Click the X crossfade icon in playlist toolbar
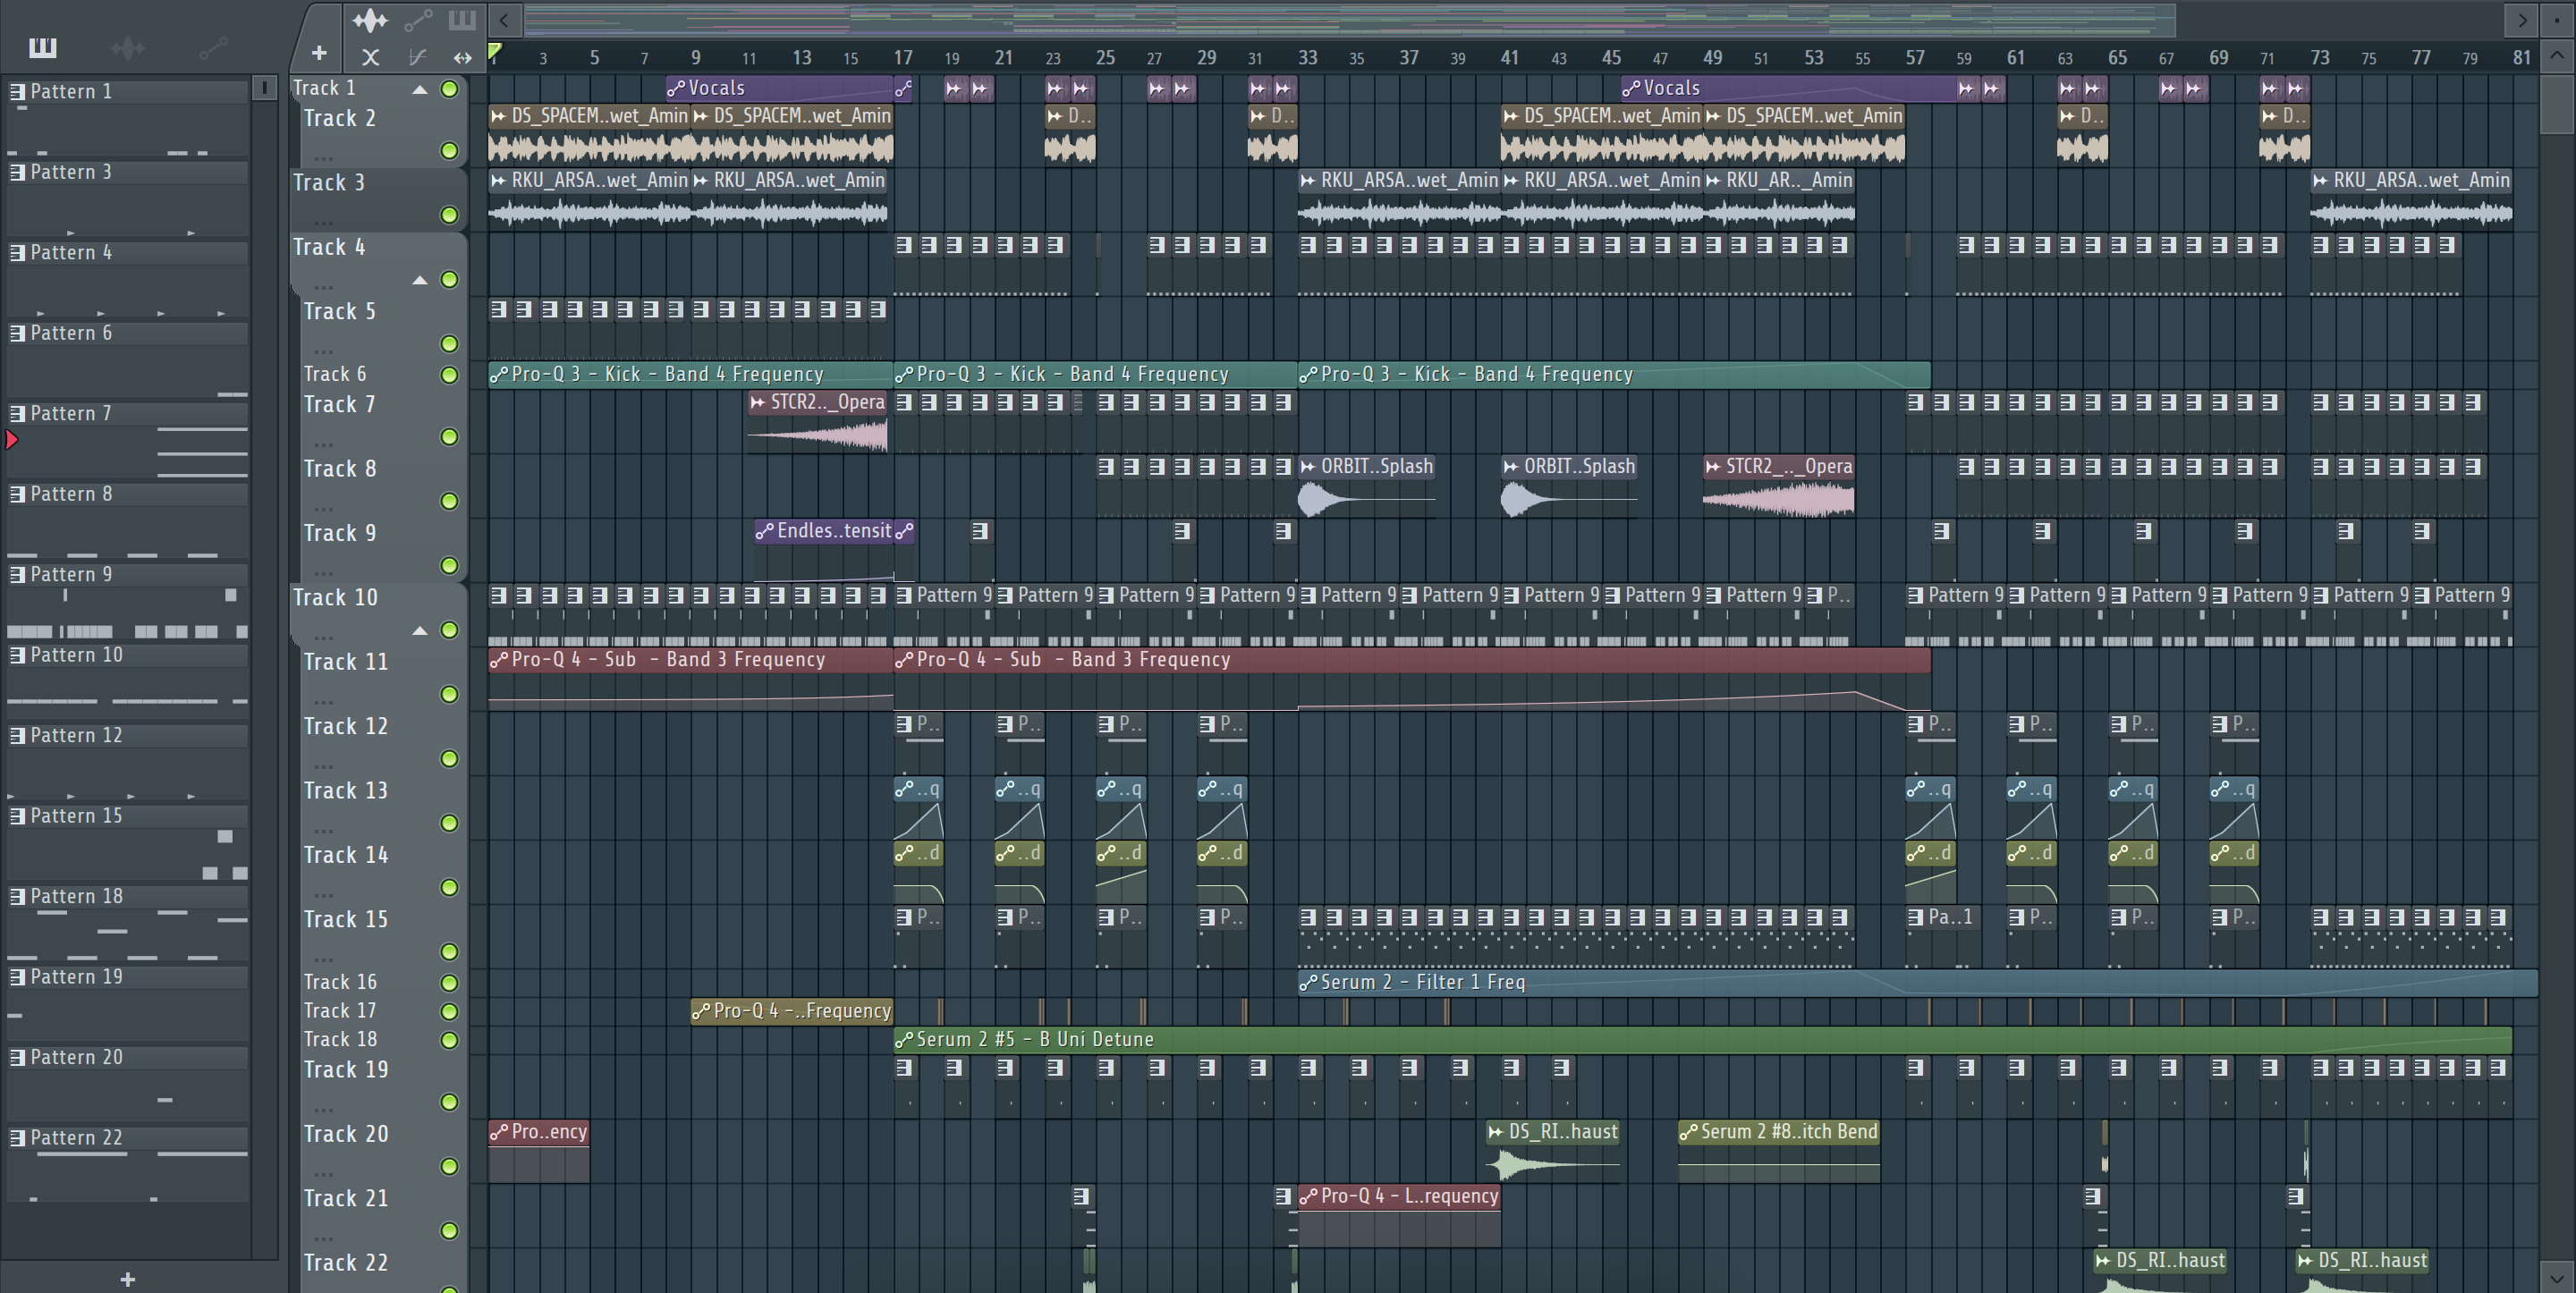 coord(370,57)
